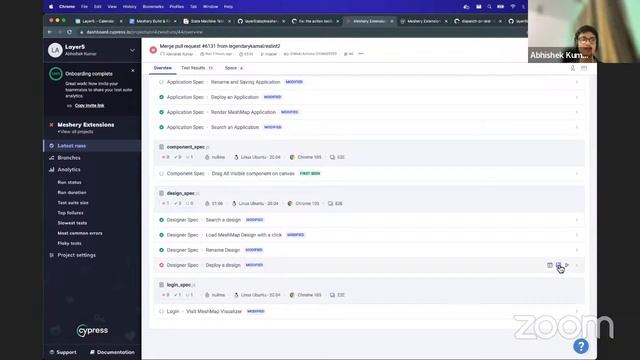The width and height of the screenshot is (640, 360).
Task: Click the LA organization avatar
Action: click(55, 50)
